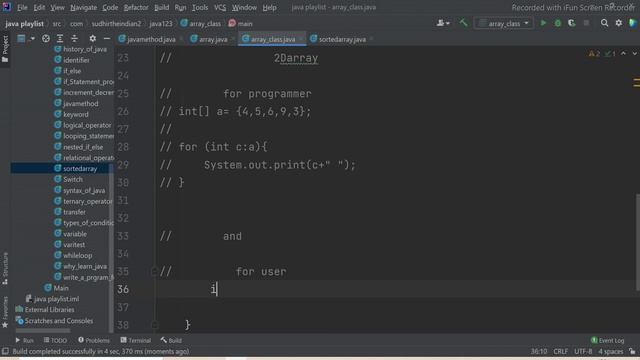640x360 pixels.
Task: Open the VCS menu
Action: point(220,7)
